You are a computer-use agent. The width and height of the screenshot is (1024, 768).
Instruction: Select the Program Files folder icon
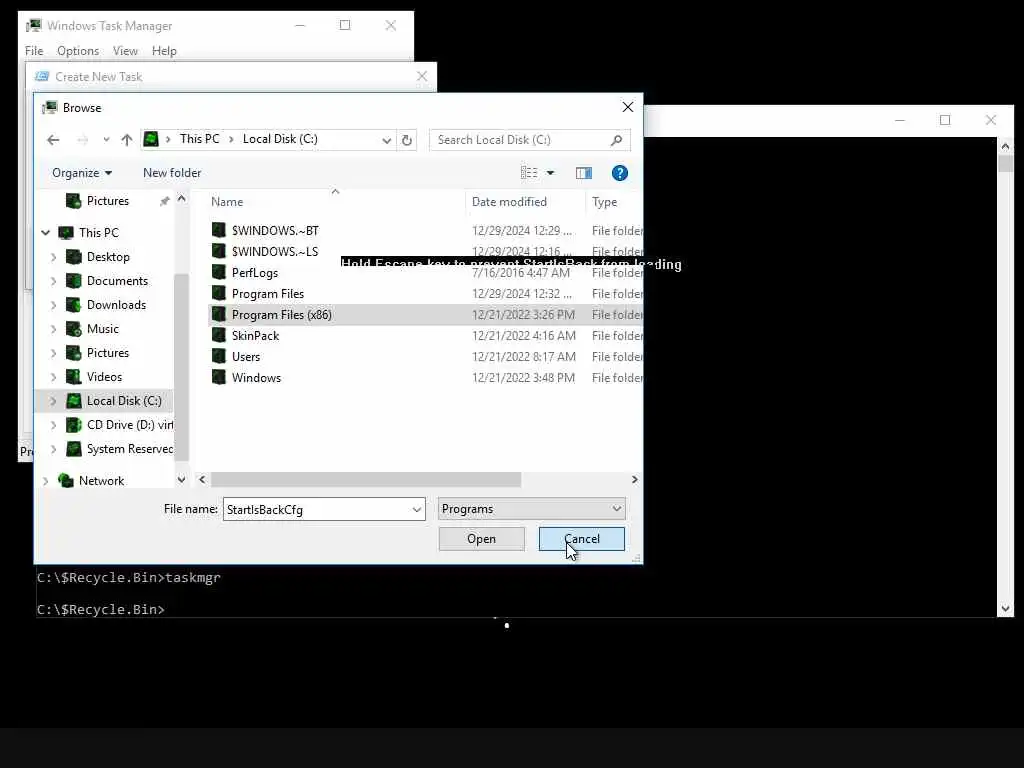(x=219, y=293)
